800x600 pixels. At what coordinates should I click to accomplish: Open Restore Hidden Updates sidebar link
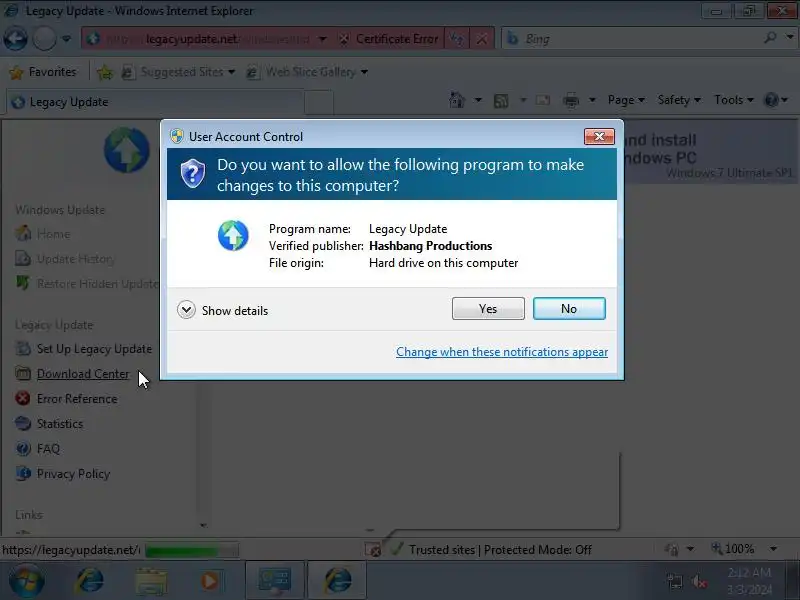point(98,284)
